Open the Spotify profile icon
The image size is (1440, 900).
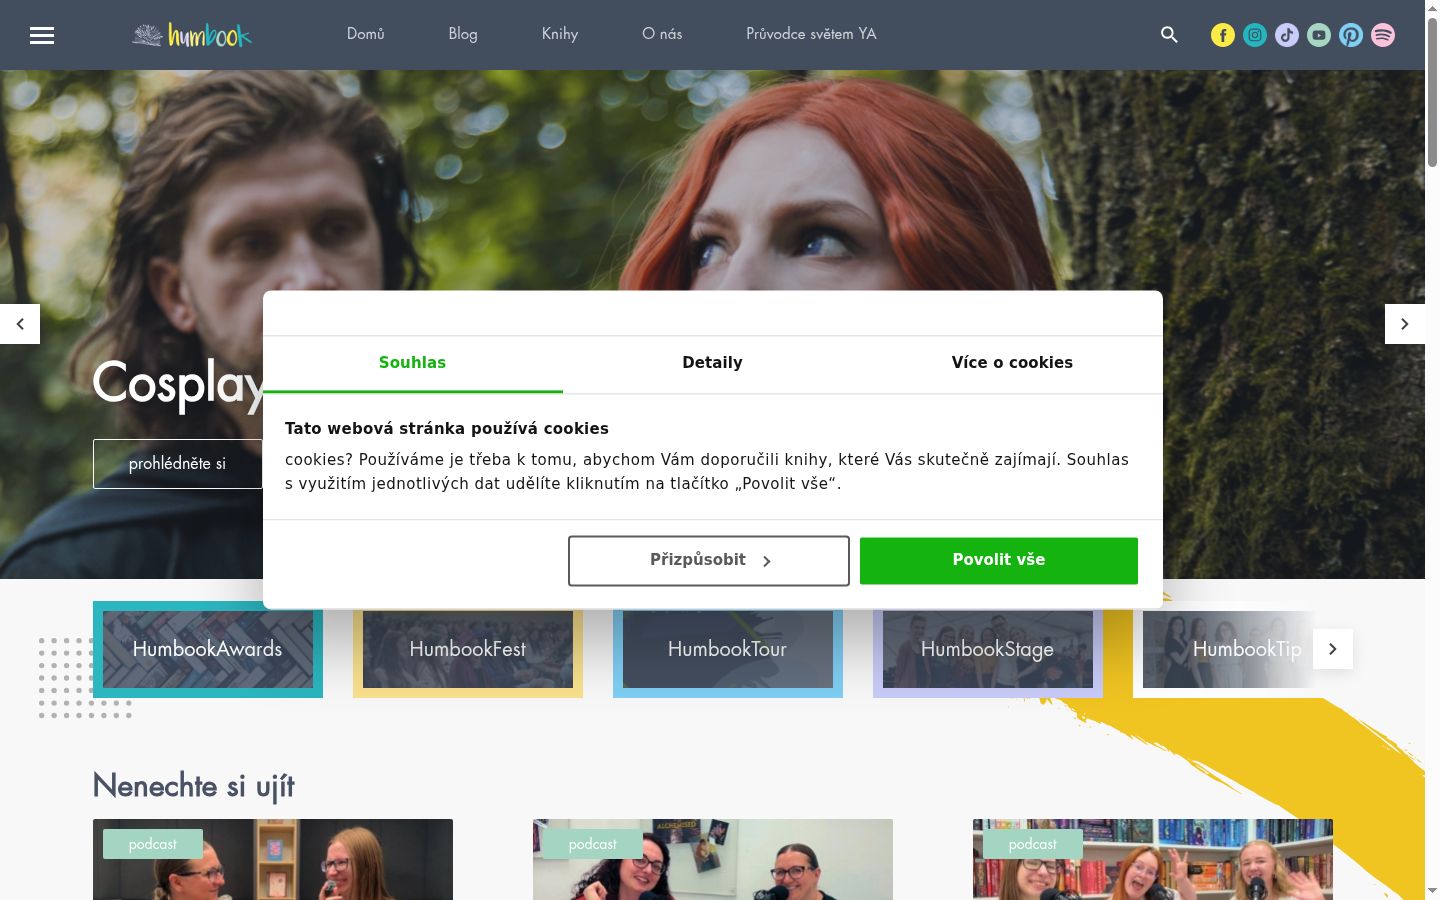(1383, 35)
